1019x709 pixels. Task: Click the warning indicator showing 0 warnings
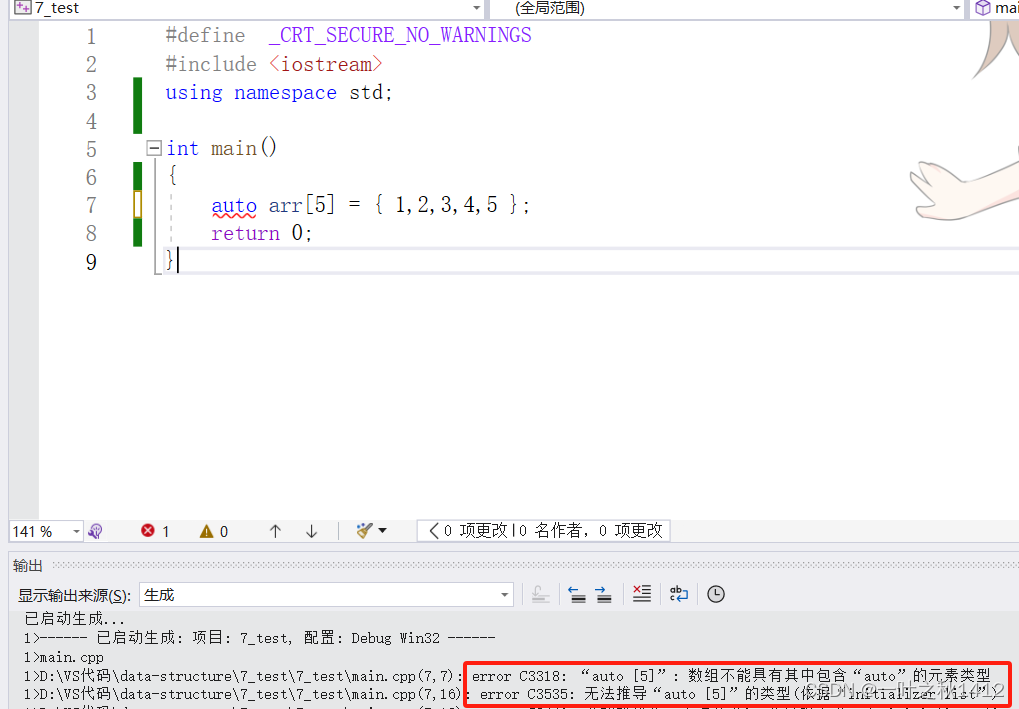(x=214, y=530)
